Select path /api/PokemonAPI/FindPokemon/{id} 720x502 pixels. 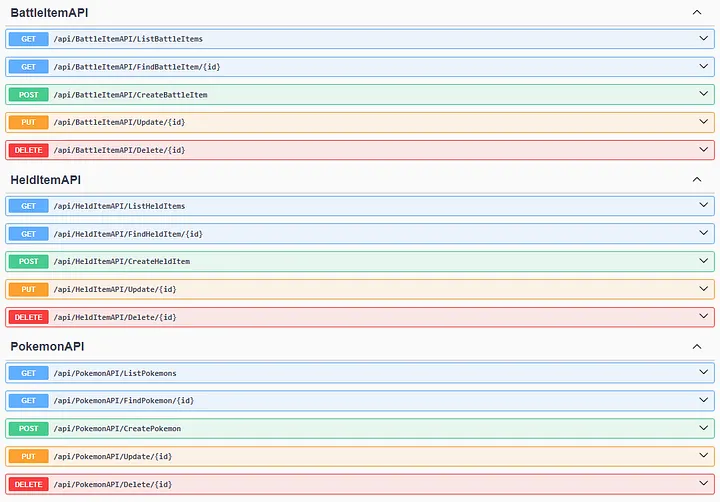coord(124,400)
